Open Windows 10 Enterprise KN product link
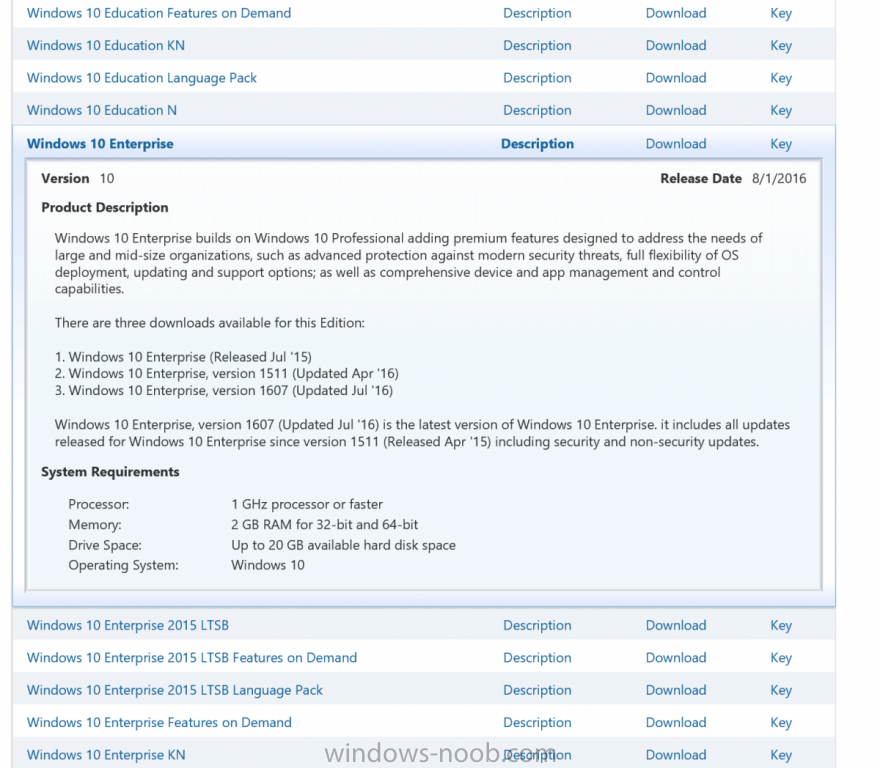This screenshot has height=768, width=880. [106, 755]
